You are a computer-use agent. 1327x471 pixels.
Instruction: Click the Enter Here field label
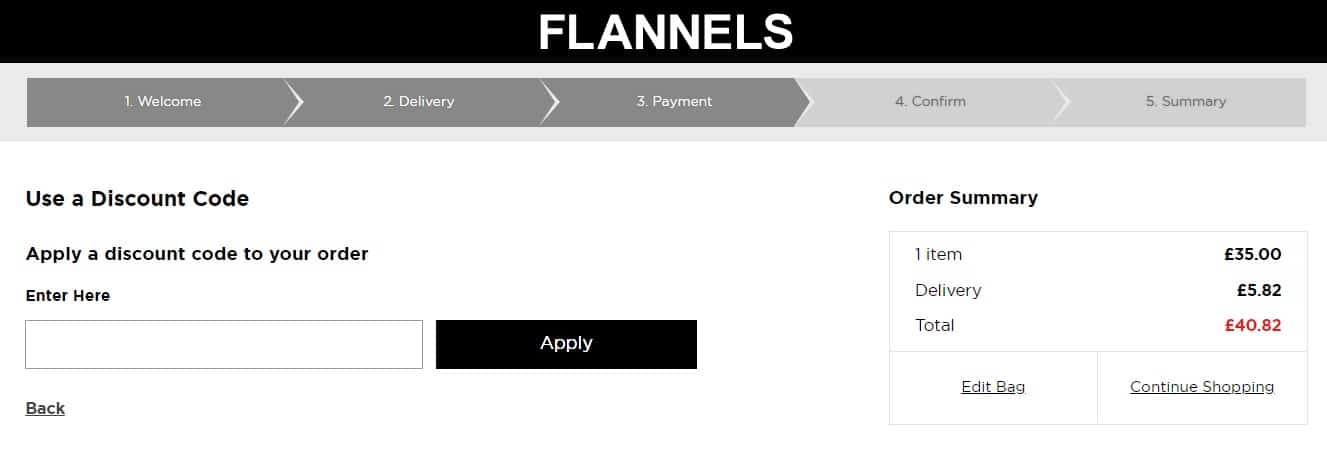point(68,296)
